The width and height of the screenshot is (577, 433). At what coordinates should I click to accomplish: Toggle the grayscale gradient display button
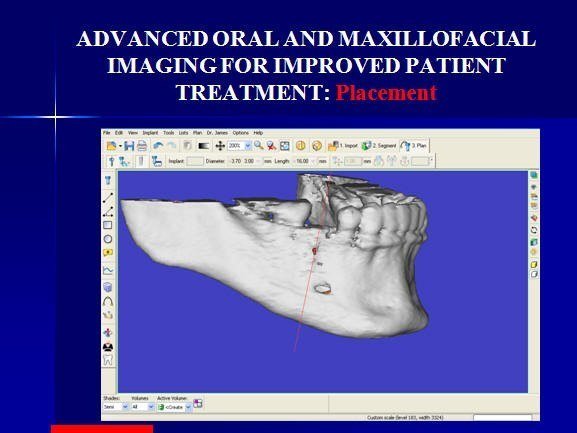(x=203, y=146)
